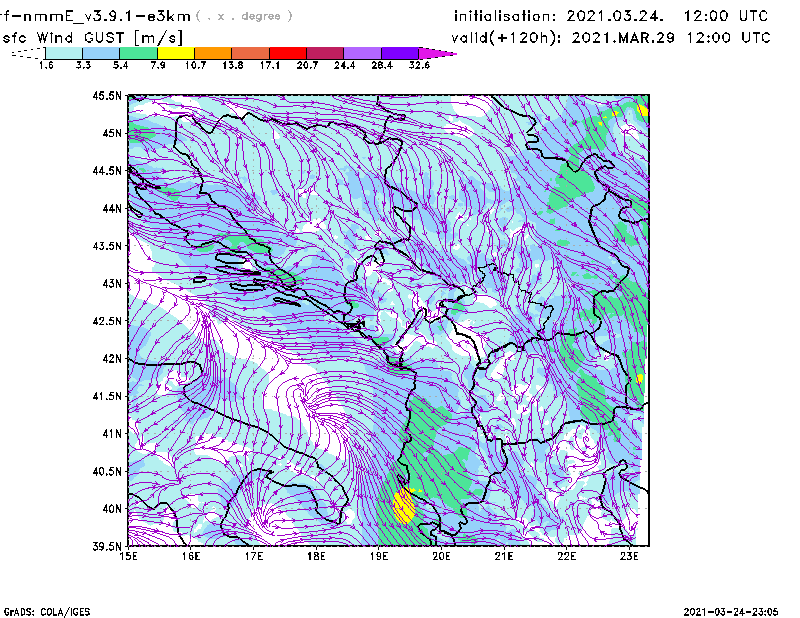Screen dimensions: 800x618
Task: Click the 42N latitude axis label
Action: tap(109, 359)
